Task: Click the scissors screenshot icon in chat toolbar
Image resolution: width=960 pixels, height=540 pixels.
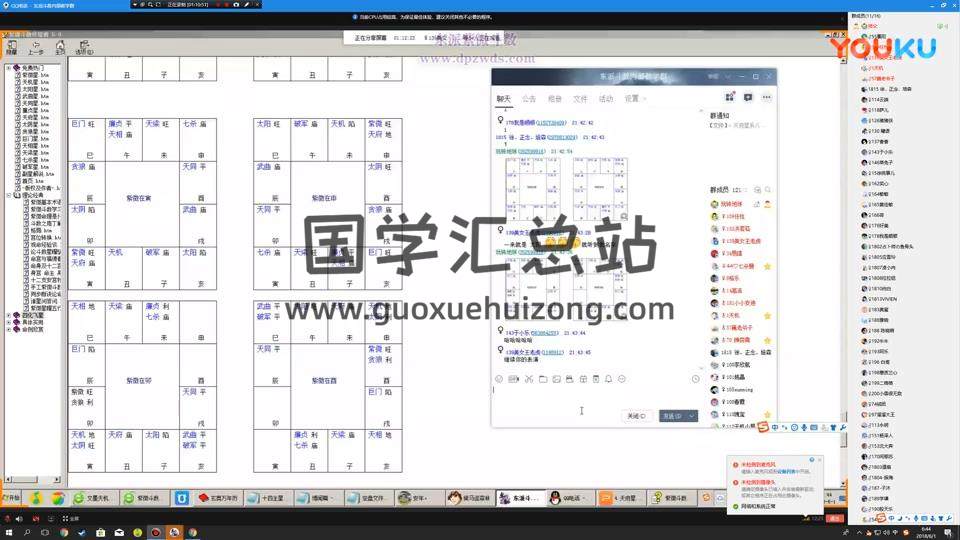Action: click(x=528, y=379)
